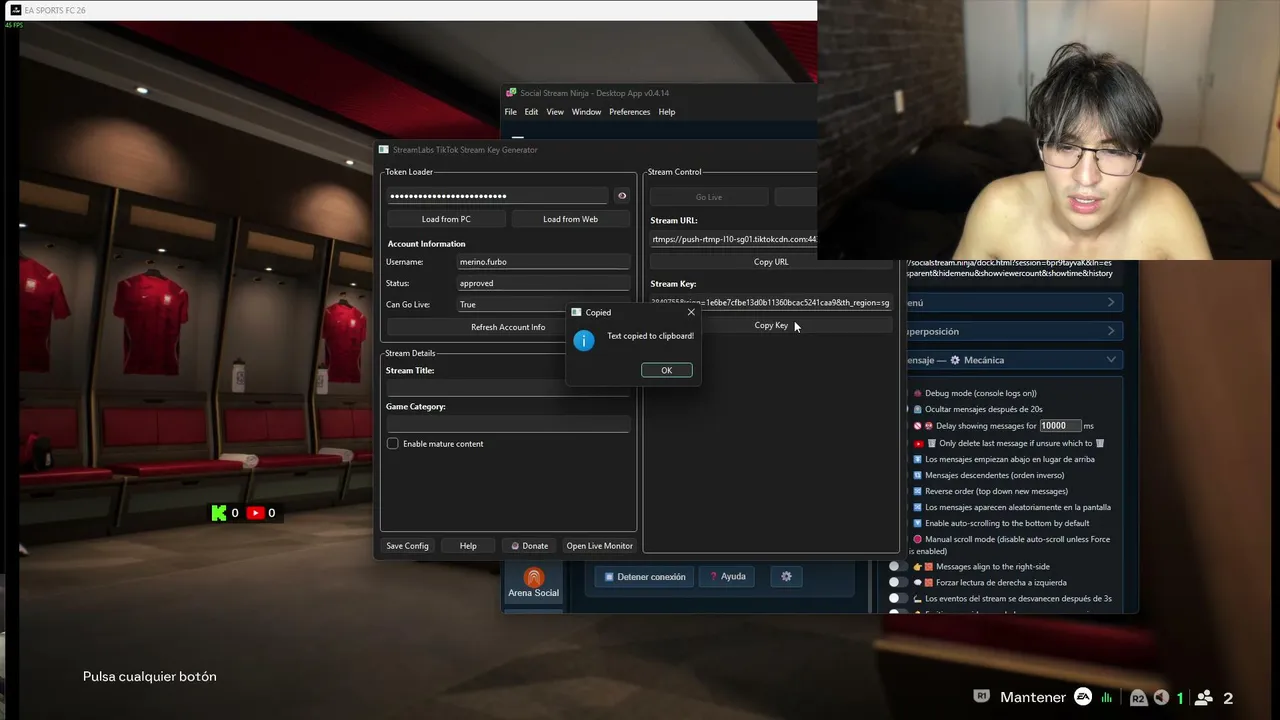Click the trash icon at the end of the delete row
The image size is (1280, 720).
click(x=1100, y=443)
